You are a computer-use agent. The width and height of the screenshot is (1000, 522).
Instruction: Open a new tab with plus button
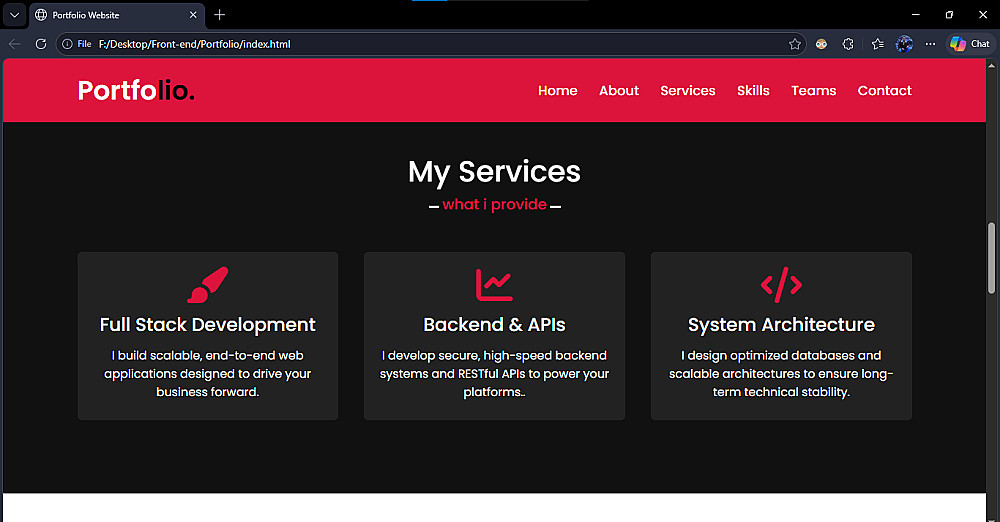click(219, 15)
